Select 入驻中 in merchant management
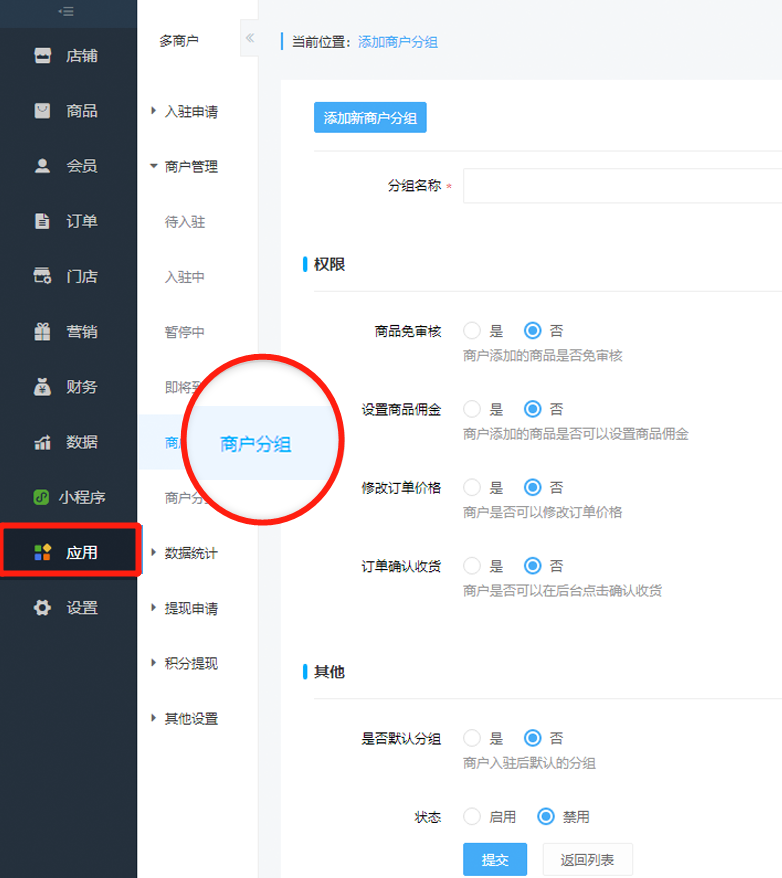782x878 pixels. pyautogui.click(x=185, y=277)
